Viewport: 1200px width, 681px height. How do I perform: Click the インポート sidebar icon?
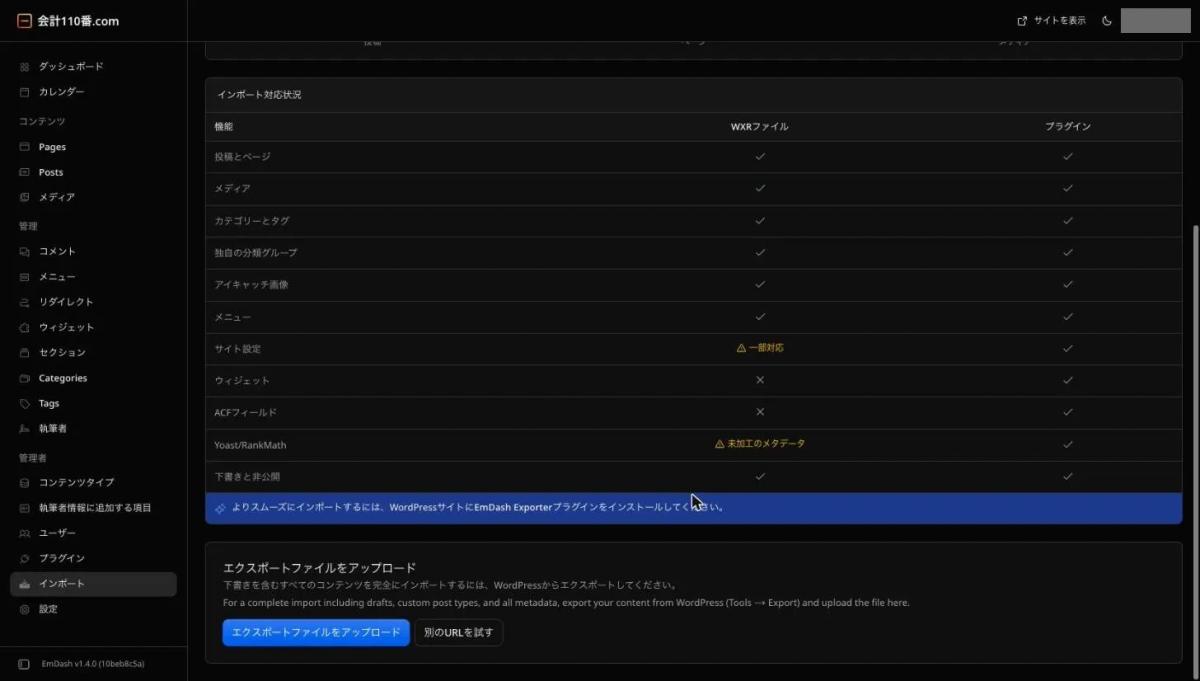pos(25,583)
